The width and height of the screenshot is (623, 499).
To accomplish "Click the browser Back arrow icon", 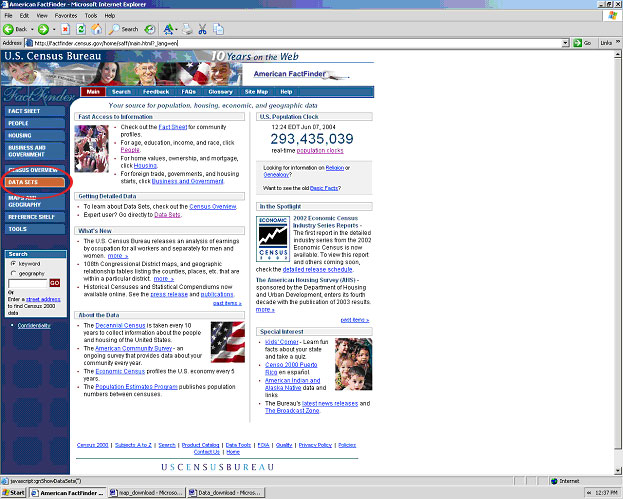I will tap(8, 29).
